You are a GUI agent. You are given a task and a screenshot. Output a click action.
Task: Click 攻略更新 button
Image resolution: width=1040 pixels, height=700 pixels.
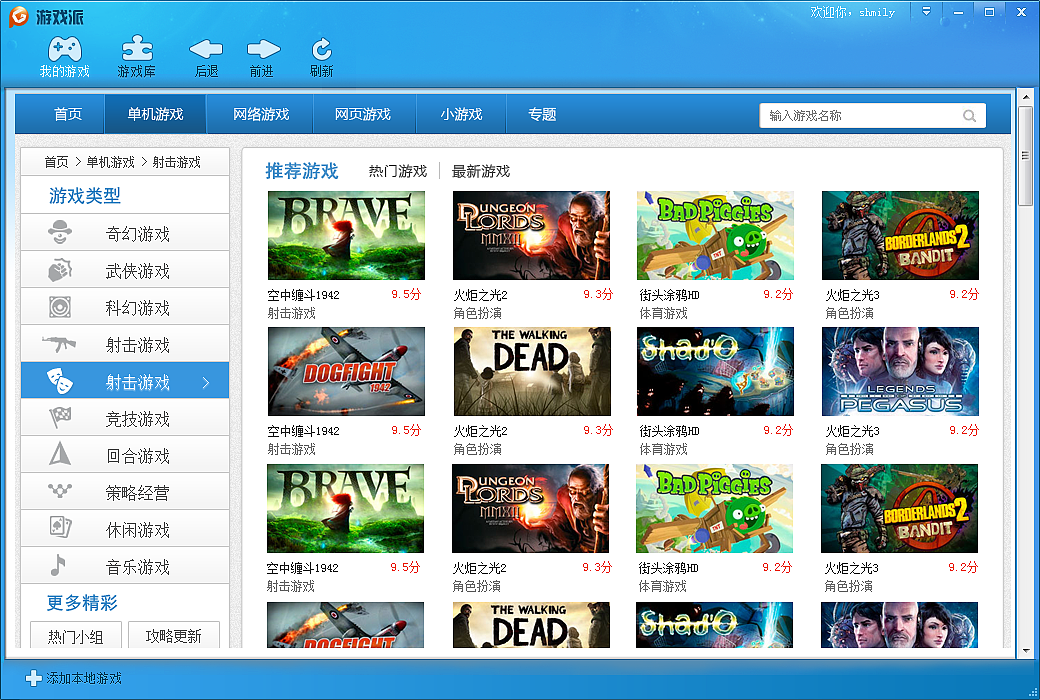click(x=174, y=635)
